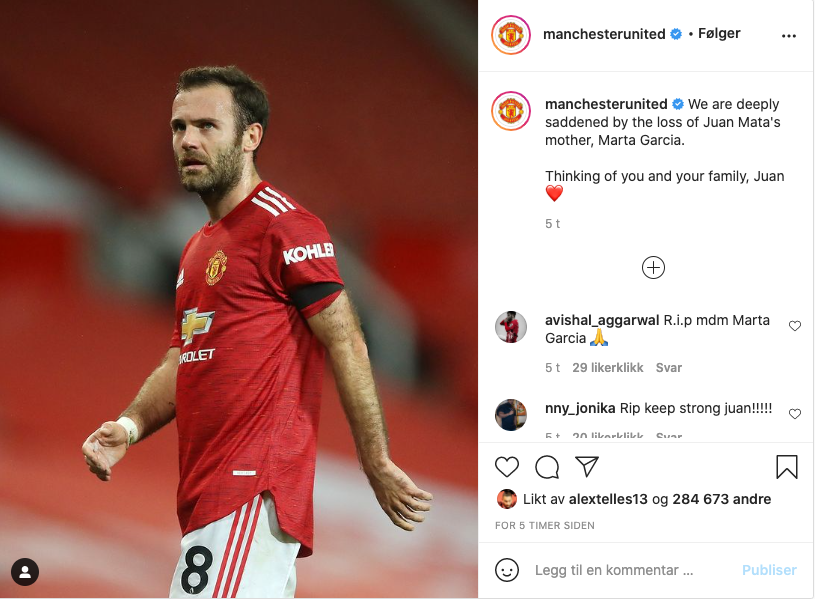Open Manchester United header profile avatar
This screenshot has height=599, width=815.
[x=511, y=35]
